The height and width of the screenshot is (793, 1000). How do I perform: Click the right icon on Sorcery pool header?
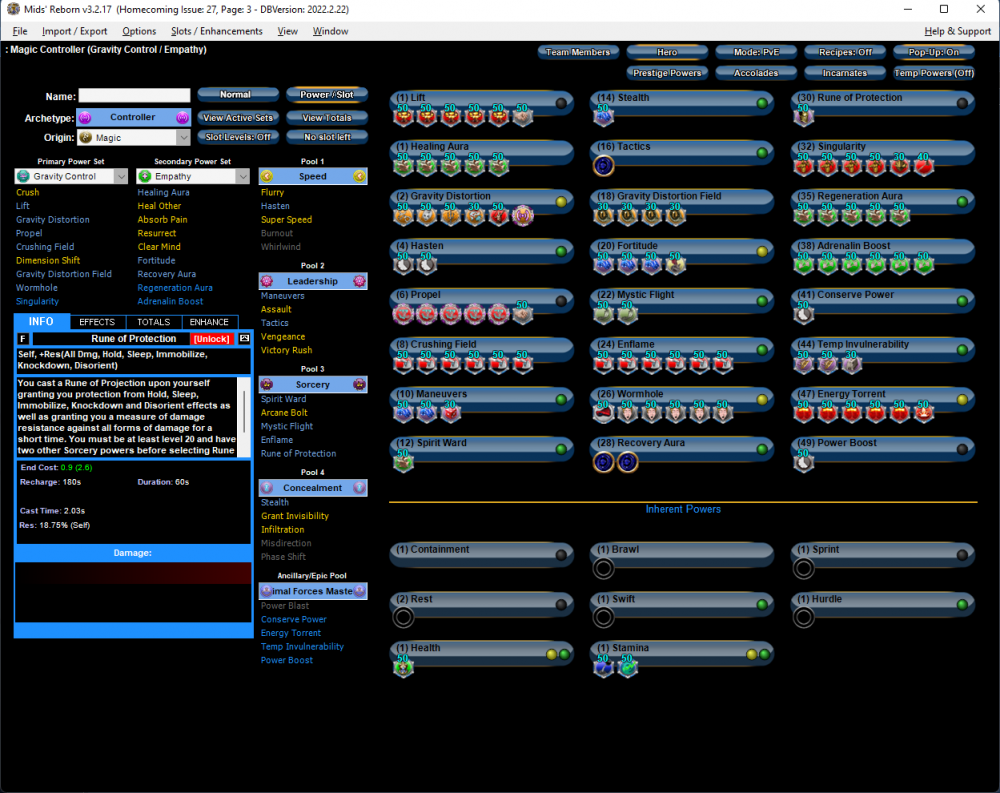coord(359,384)
